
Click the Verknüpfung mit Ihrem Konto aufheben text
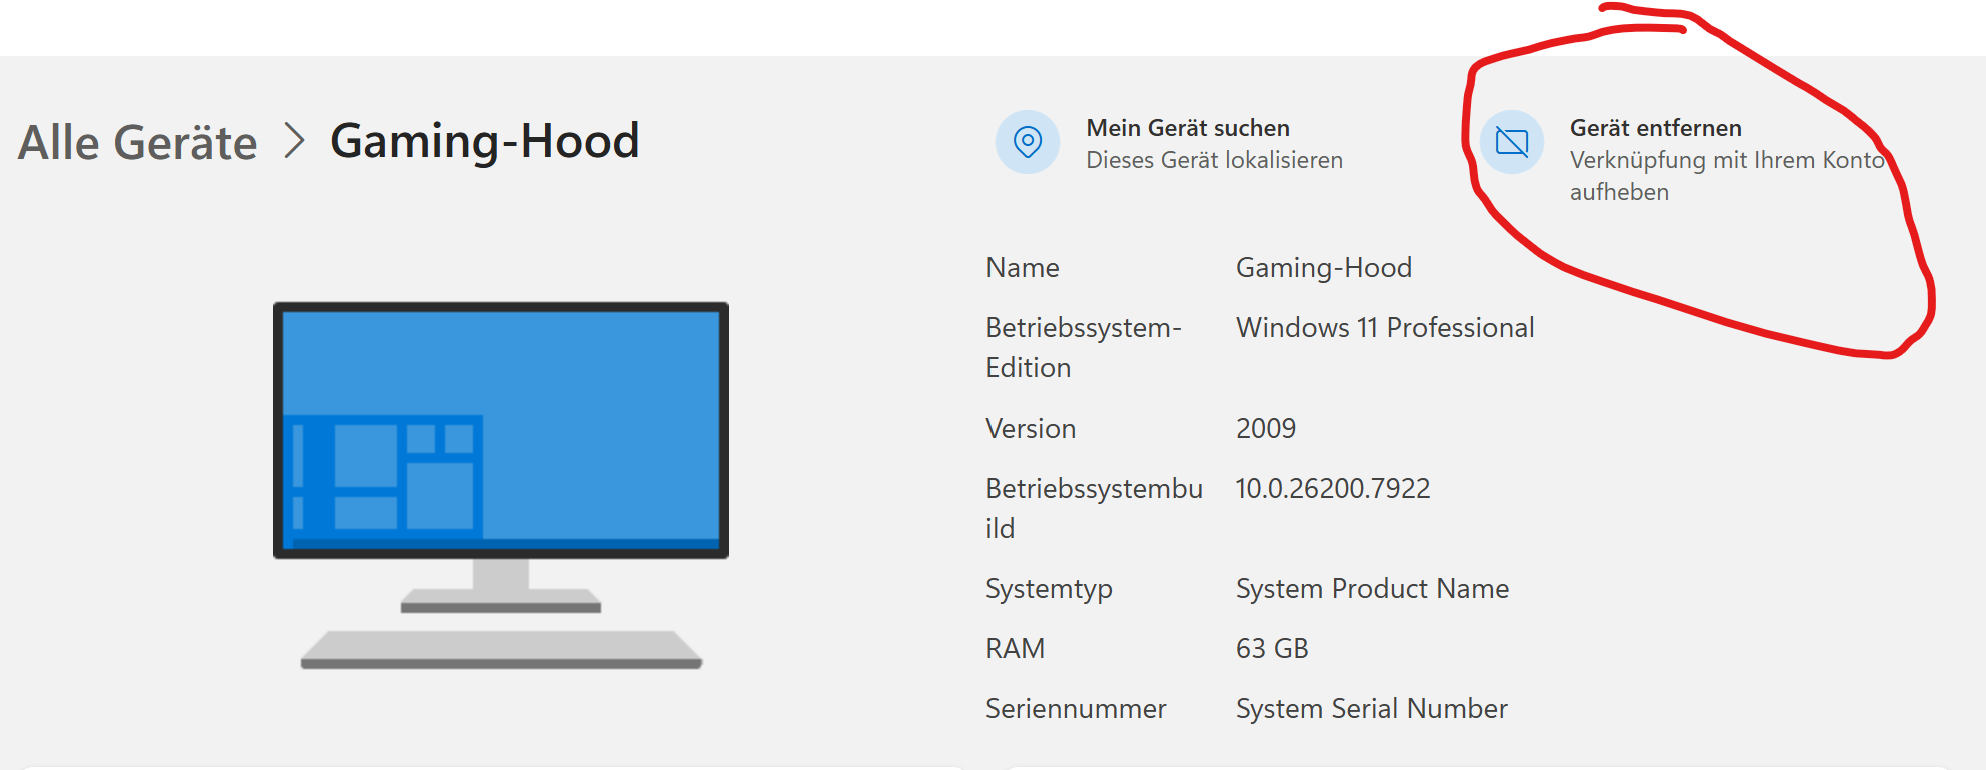(x=1727, y=176)
